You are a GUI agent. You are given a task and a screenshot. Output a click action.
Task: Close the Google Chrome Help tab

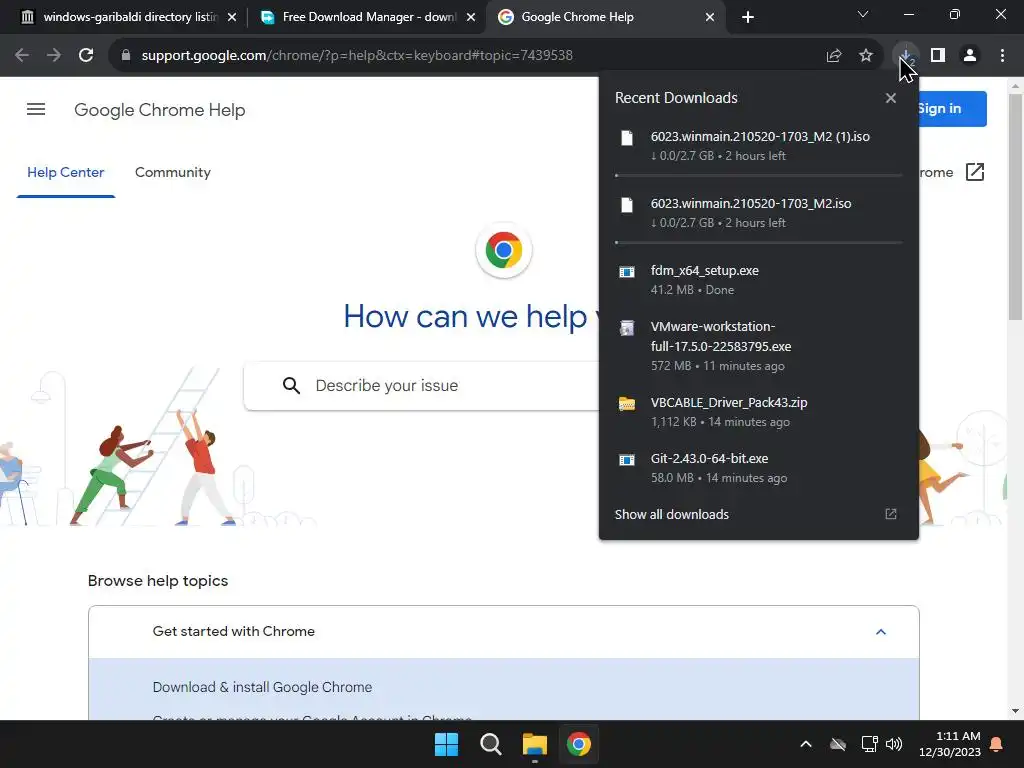tap(710, 17)
